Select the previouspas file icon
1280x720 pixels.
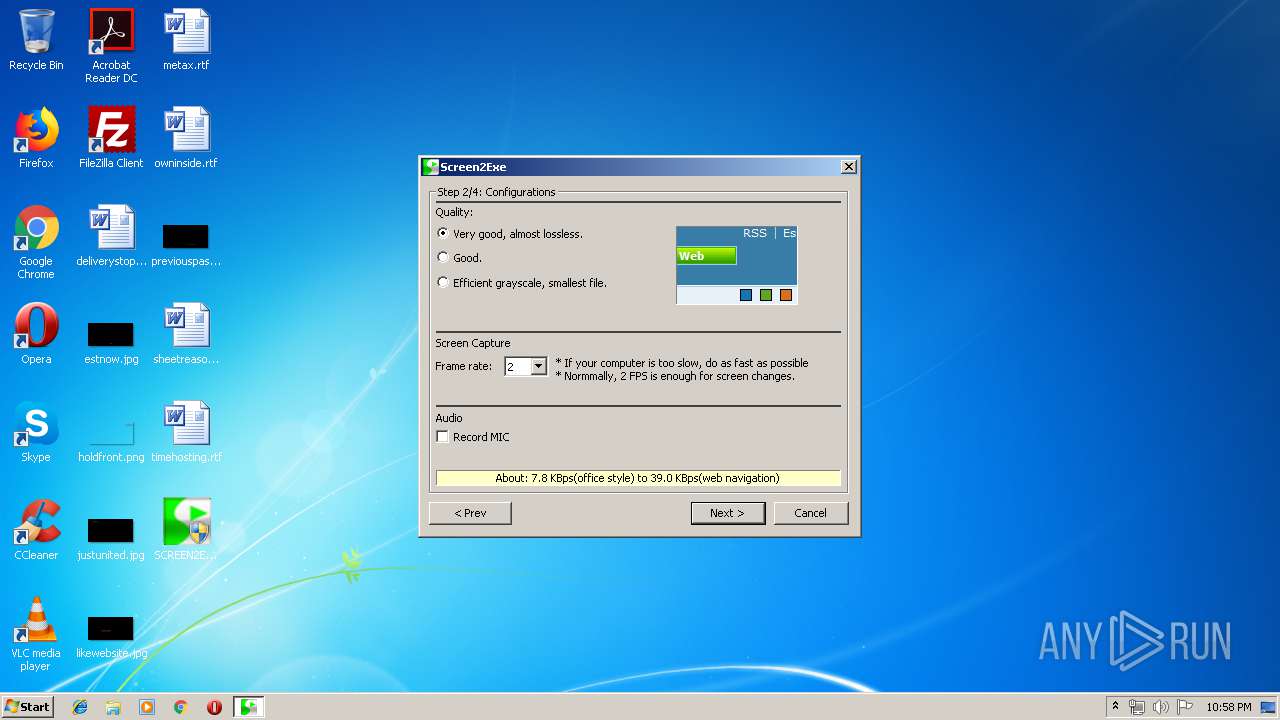click(186, 243)
